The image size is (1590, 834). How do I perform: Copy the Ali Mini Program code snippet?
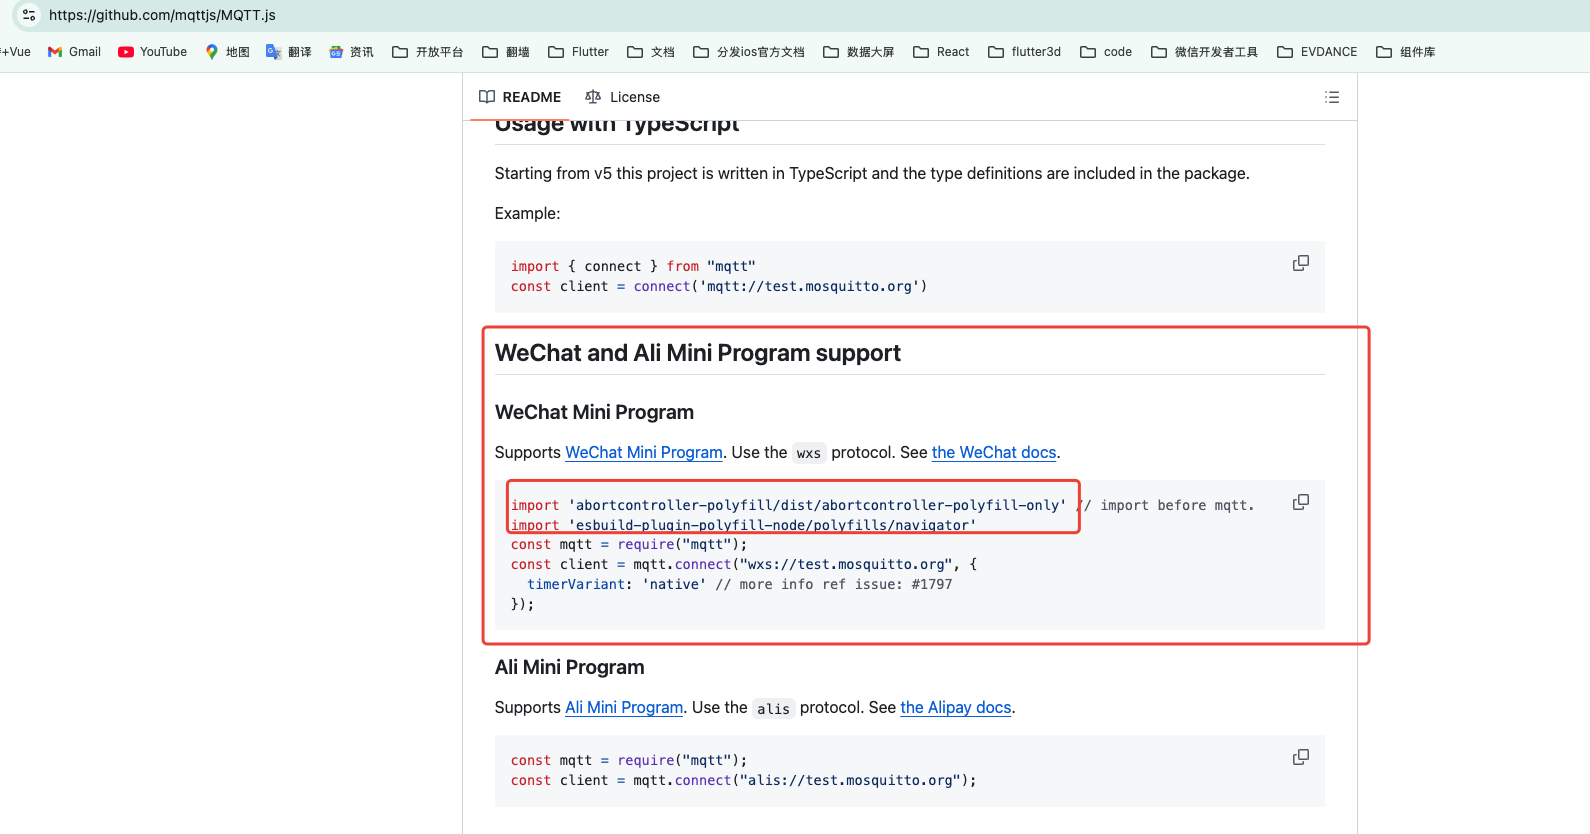1301,757
